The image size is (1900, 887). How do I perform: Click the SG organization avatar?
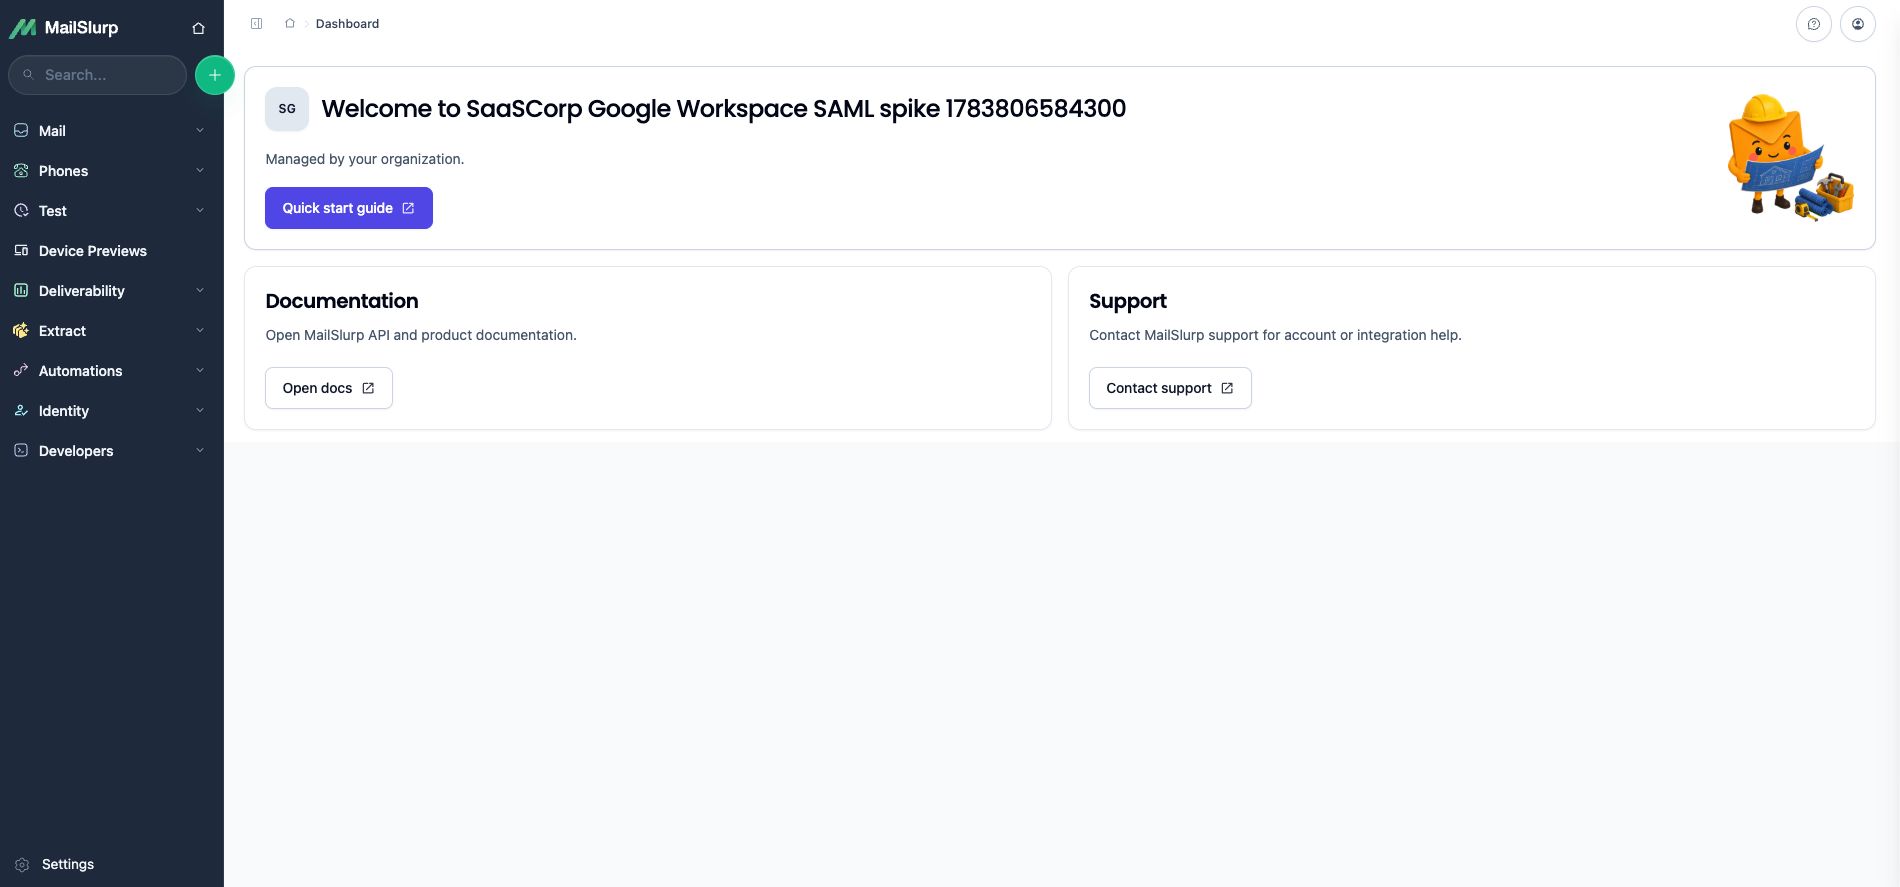pos(287,109)
